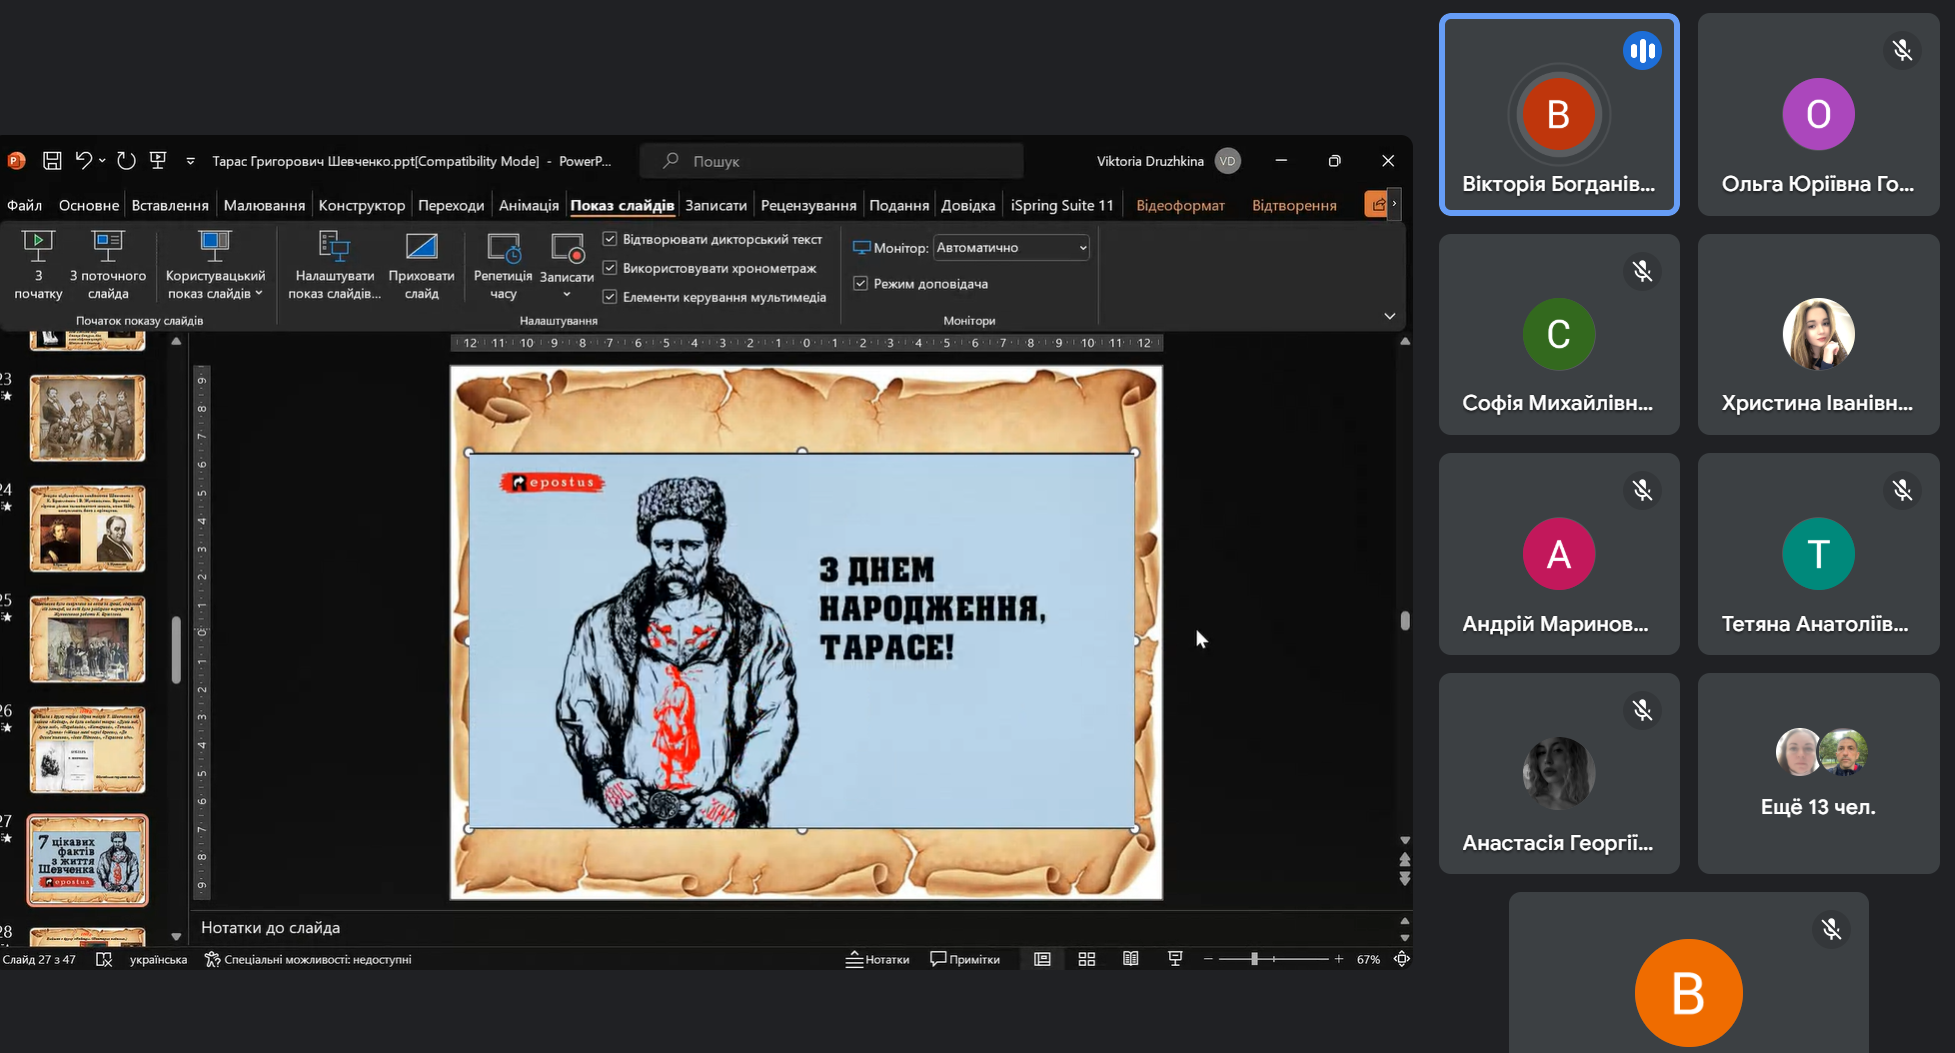Start slideshow from the current slide
This screenshot has height=1053, width=1955.
tap(108, 265)
